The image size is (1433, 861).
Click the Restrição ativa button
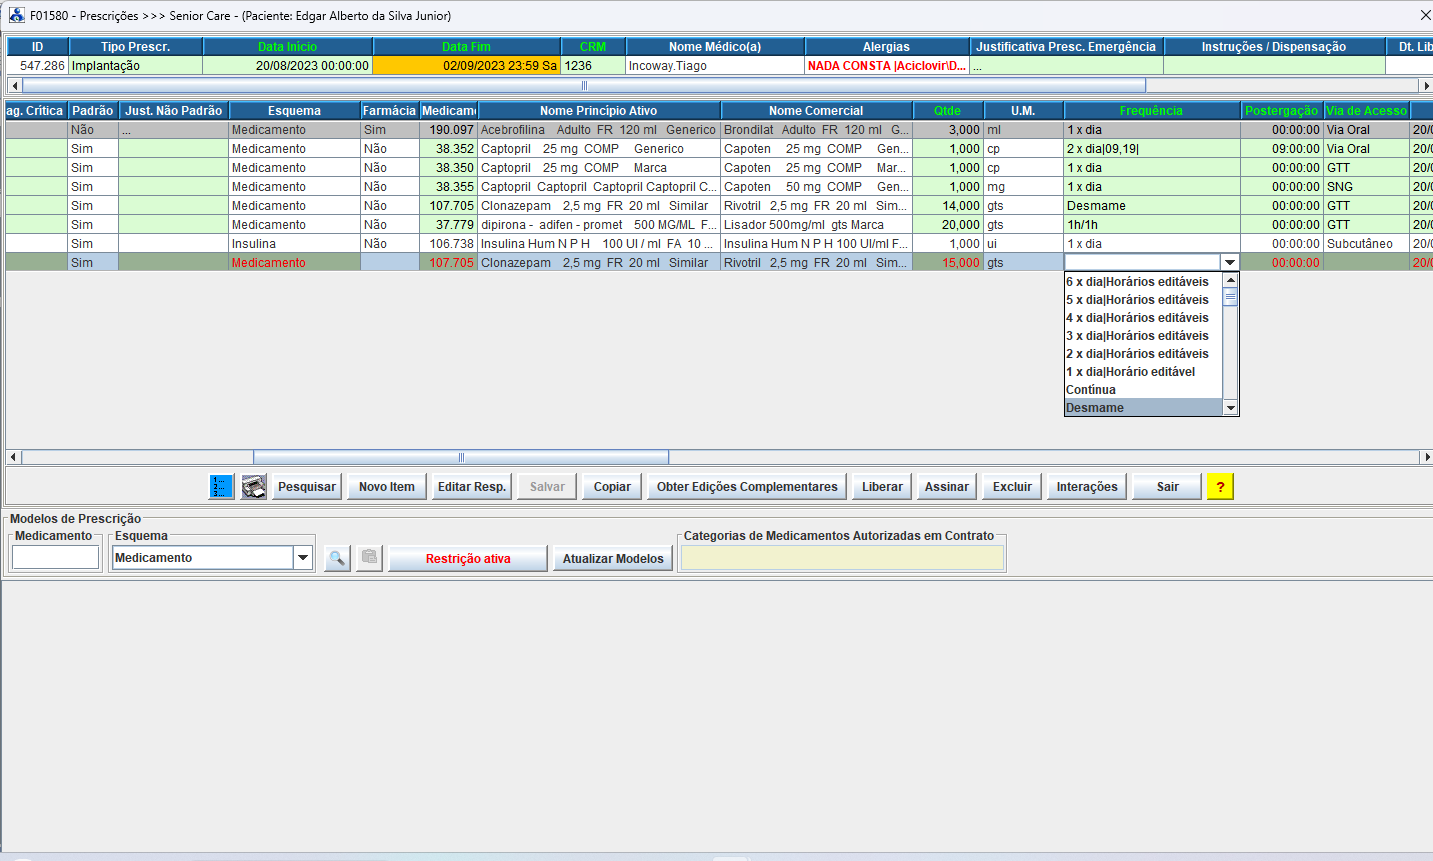coord(468,559)
